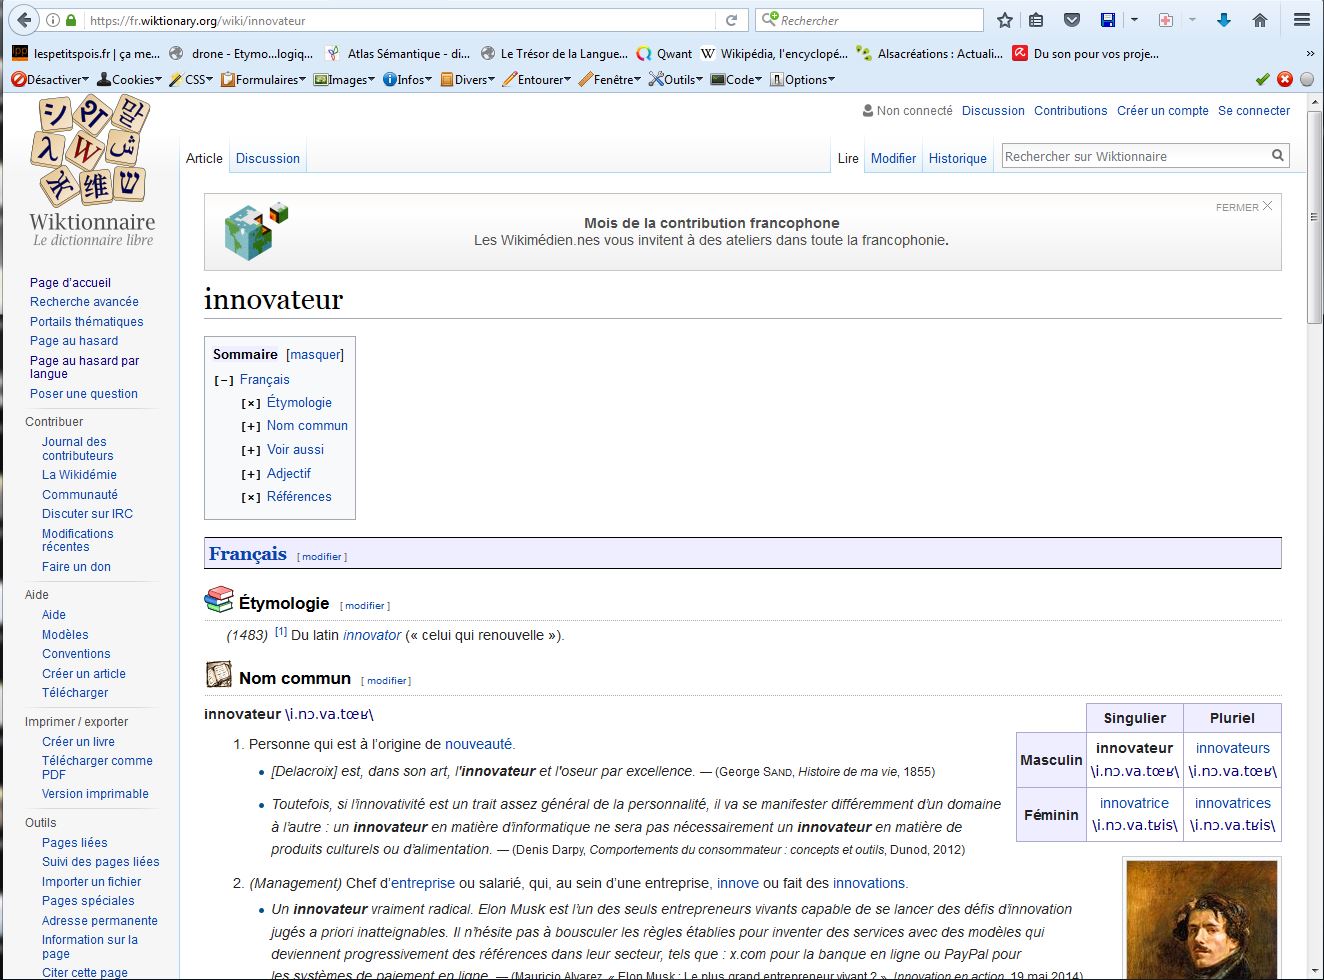Screen dimensions: 1324x980
Task: Open the Firefox hamburger menu
Action: pyautogui.click(x=1301, y=20)
